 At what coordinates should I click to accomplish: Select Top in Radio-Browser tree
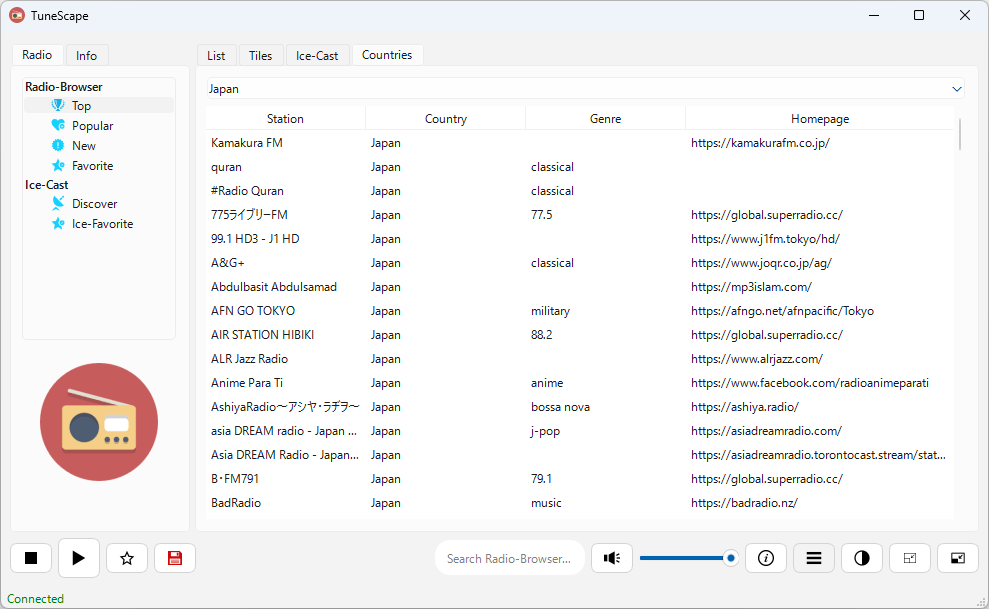click(81, 105)
